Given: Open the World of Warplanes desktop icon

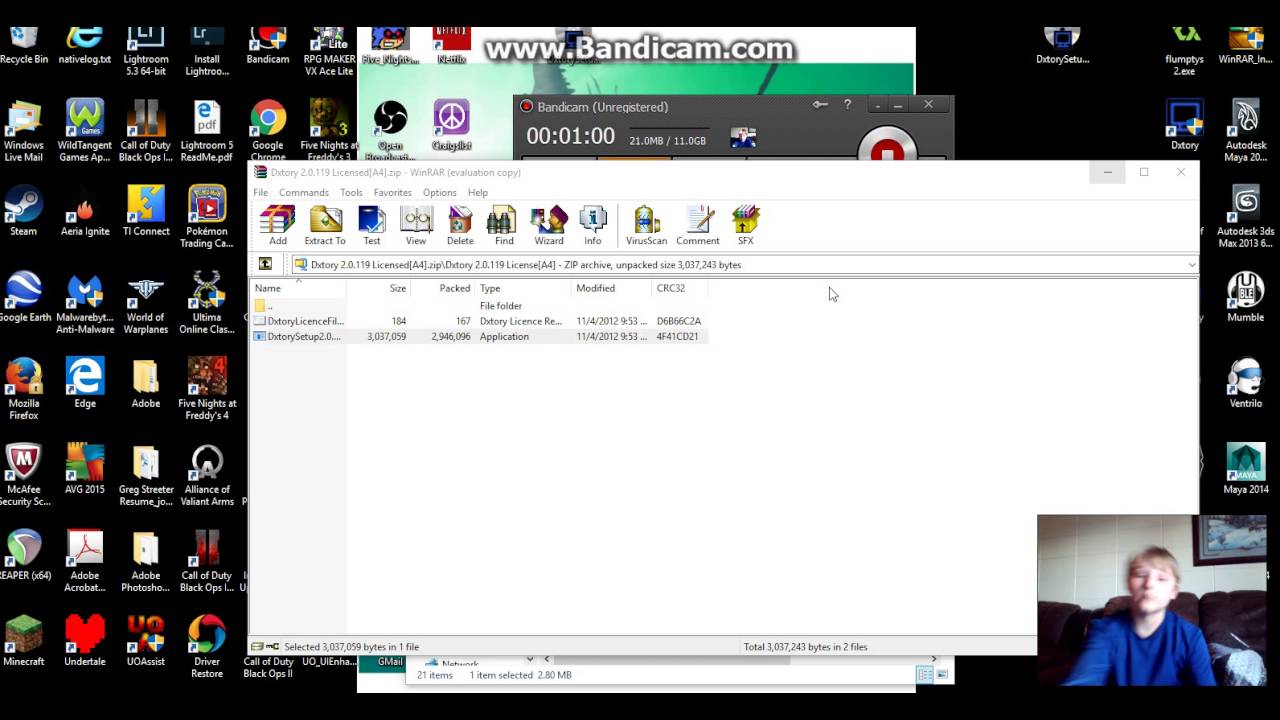Looking at the screenshot, I should pyautogui.click(x=146, y=304).
